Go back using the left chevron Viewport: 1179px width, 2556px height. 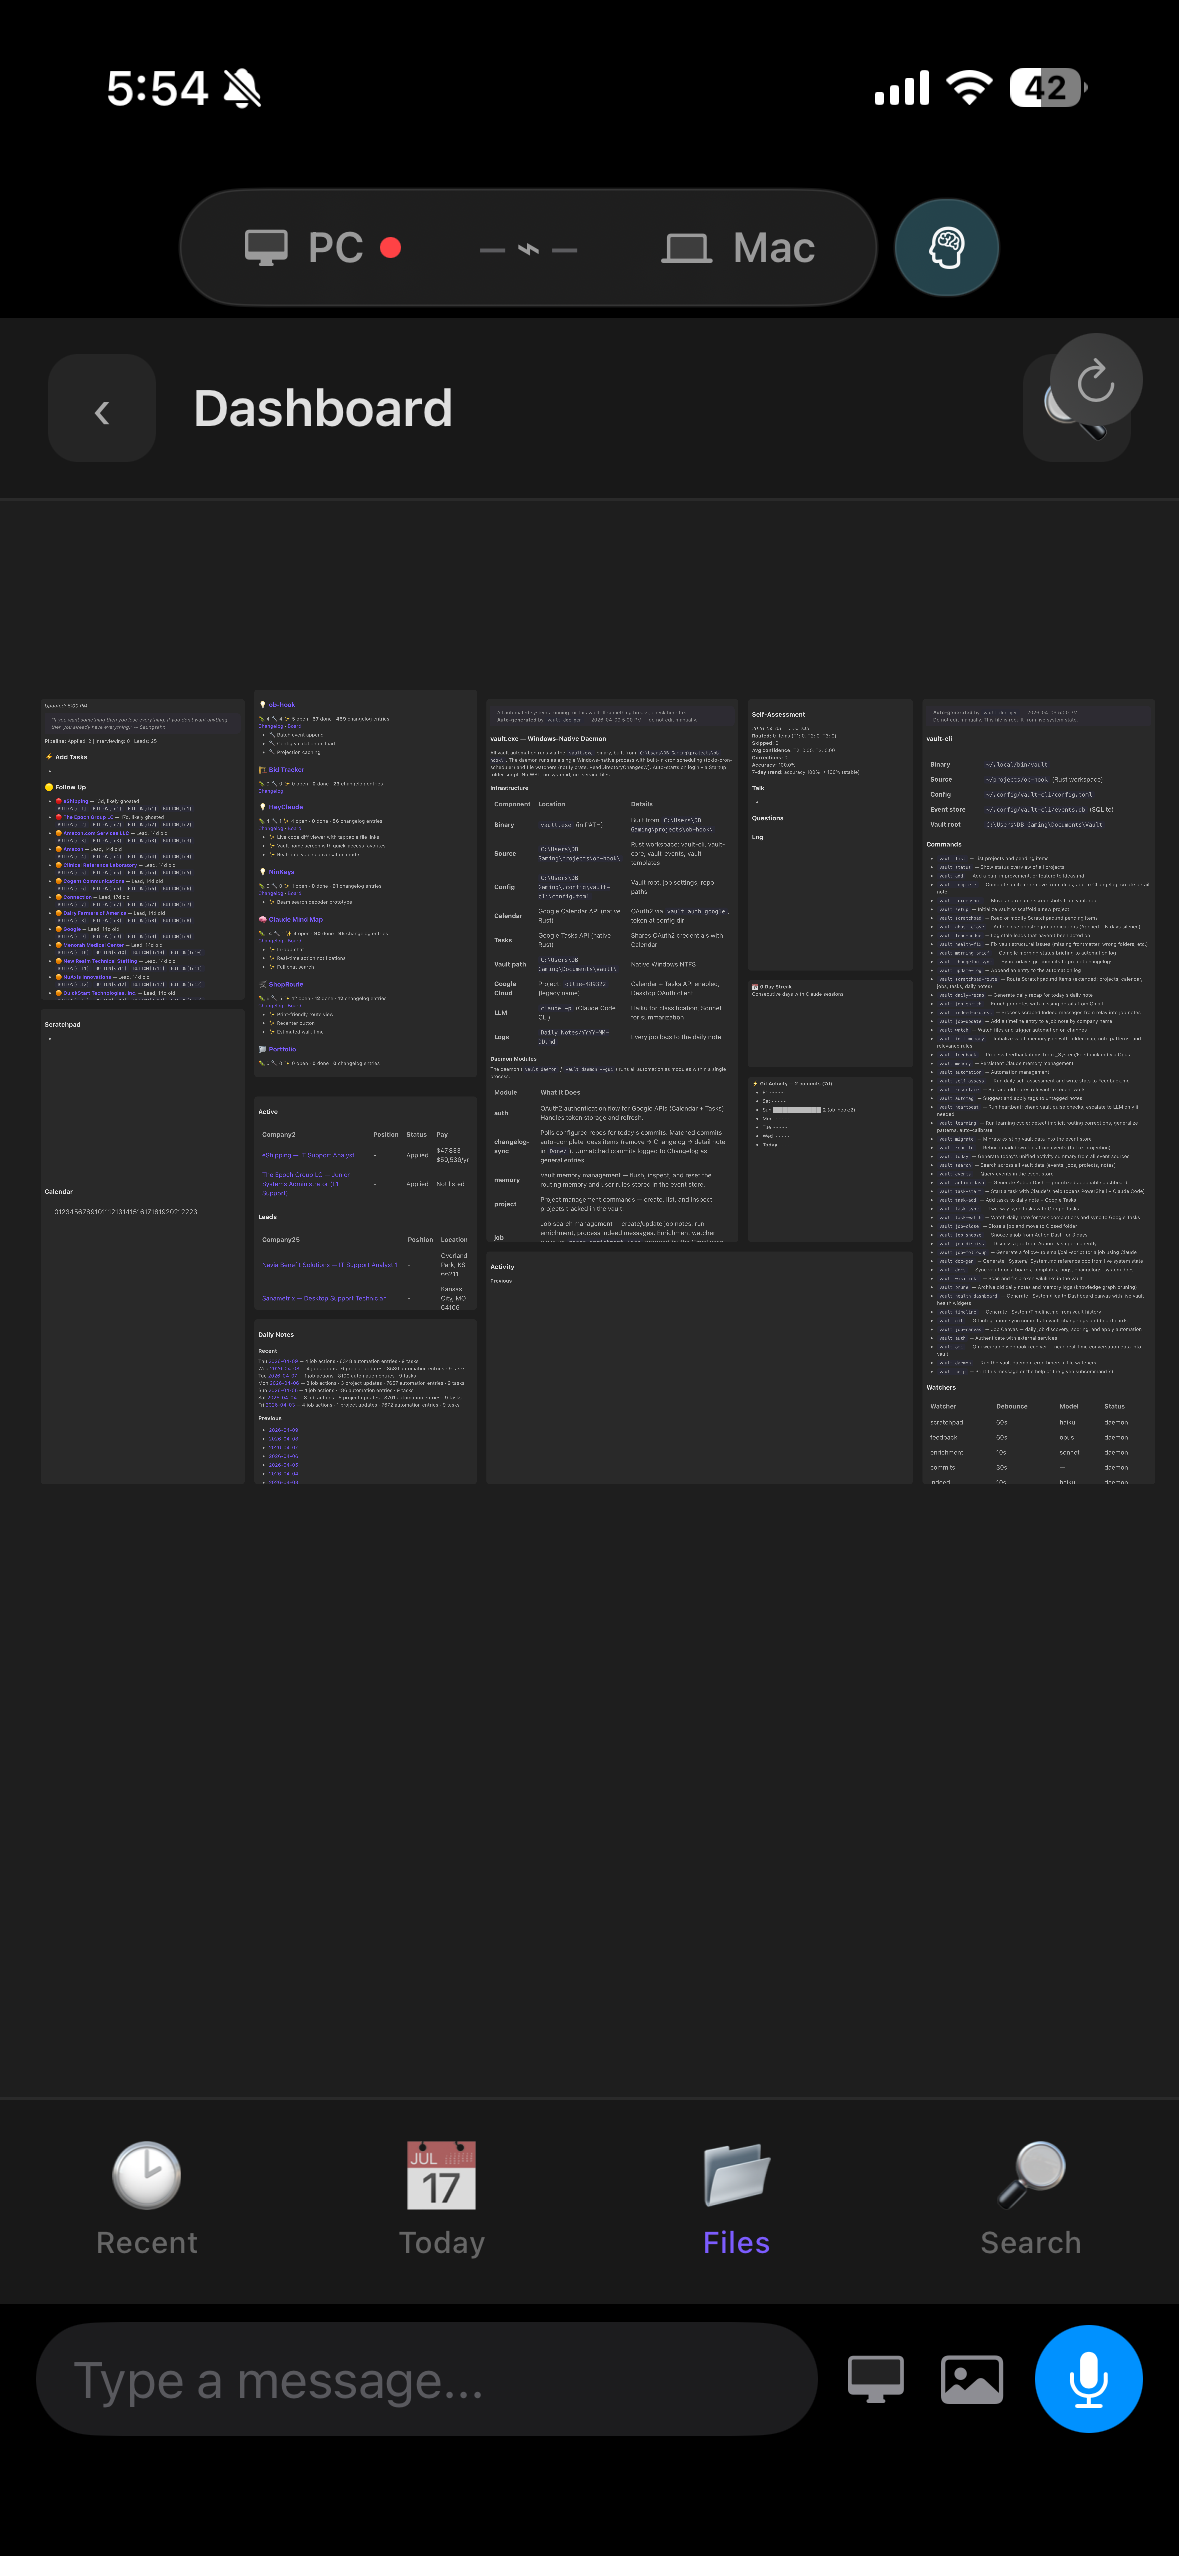pos(102,408)
